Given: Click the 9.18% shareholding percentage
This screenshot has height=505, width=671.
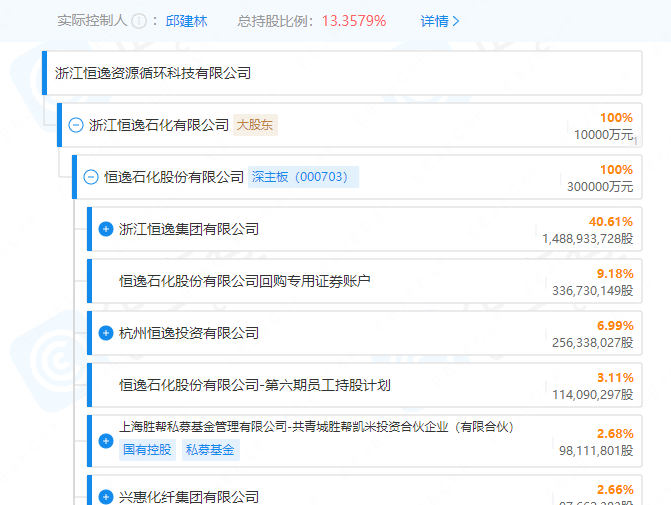Looking at the screenshot, I should 615,274.
